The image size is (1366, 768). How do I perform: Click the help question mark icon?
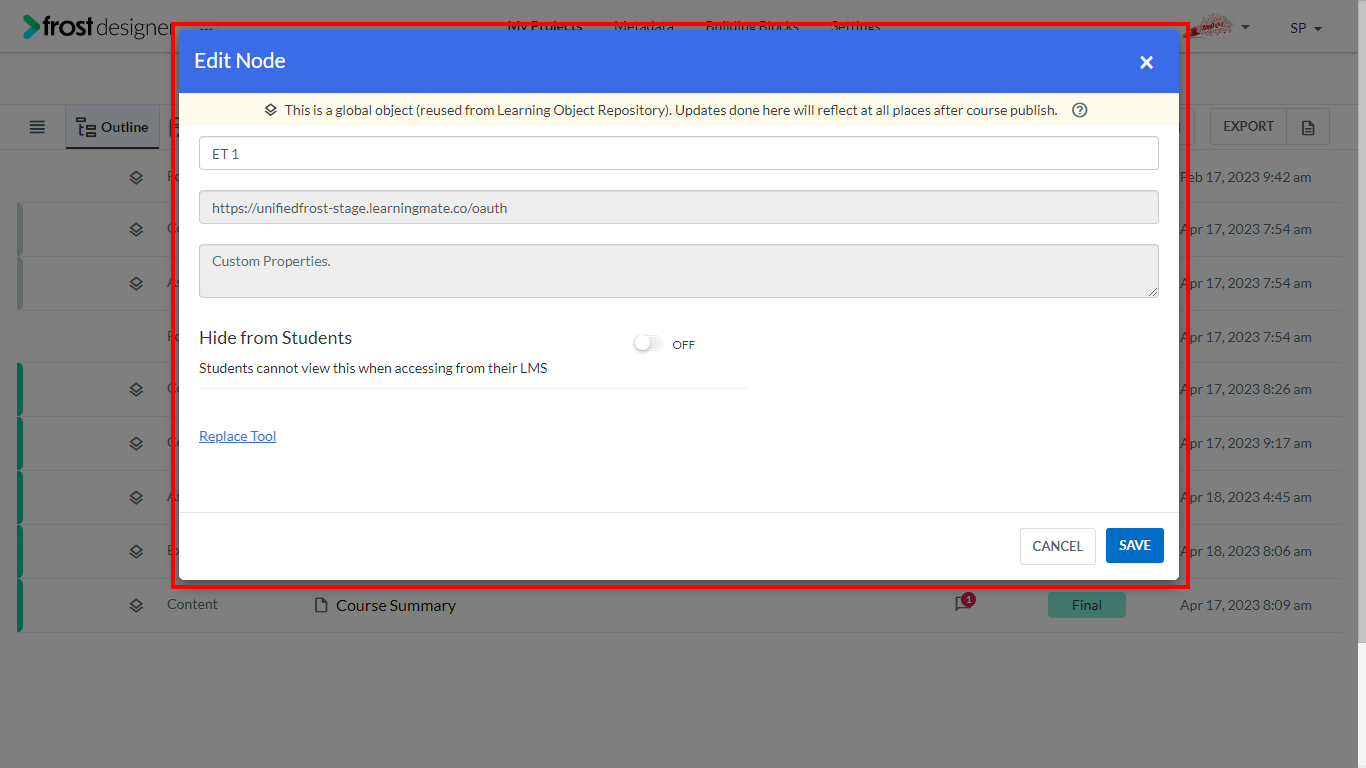pyautogui.click(x=1080, y=110)
